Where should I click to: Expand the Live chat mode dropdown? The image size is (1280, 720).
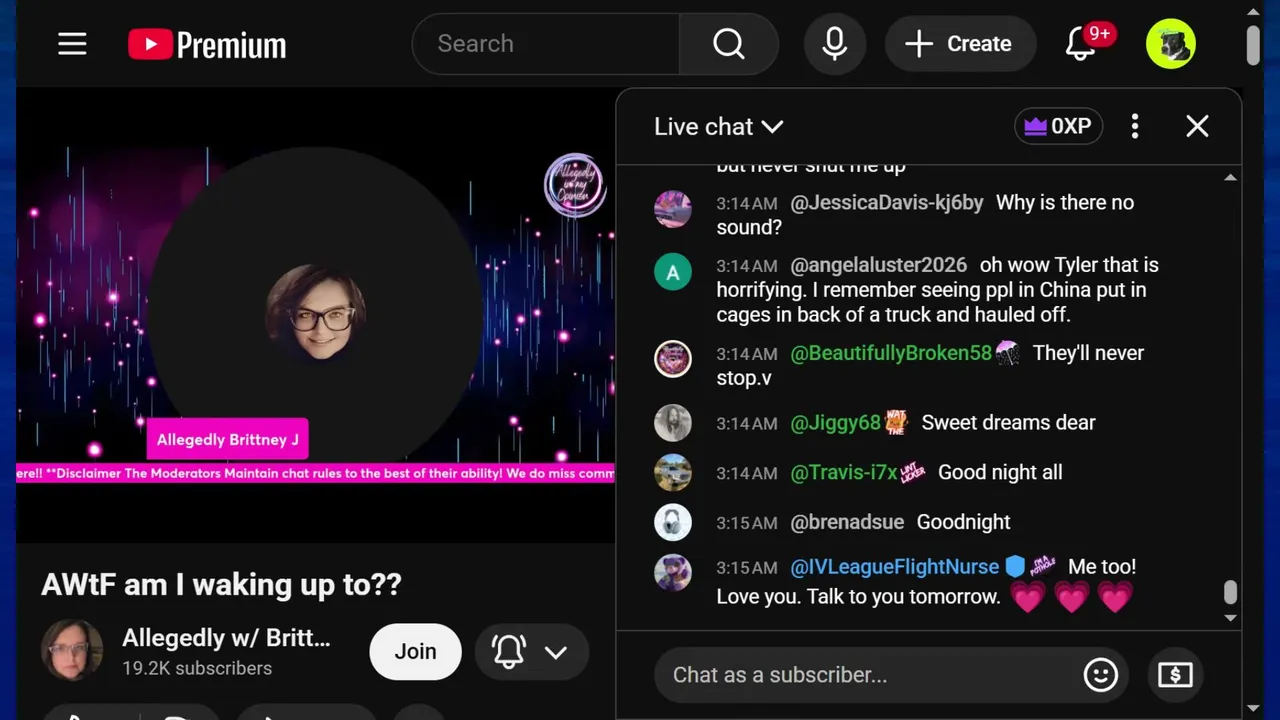[718, 127]
